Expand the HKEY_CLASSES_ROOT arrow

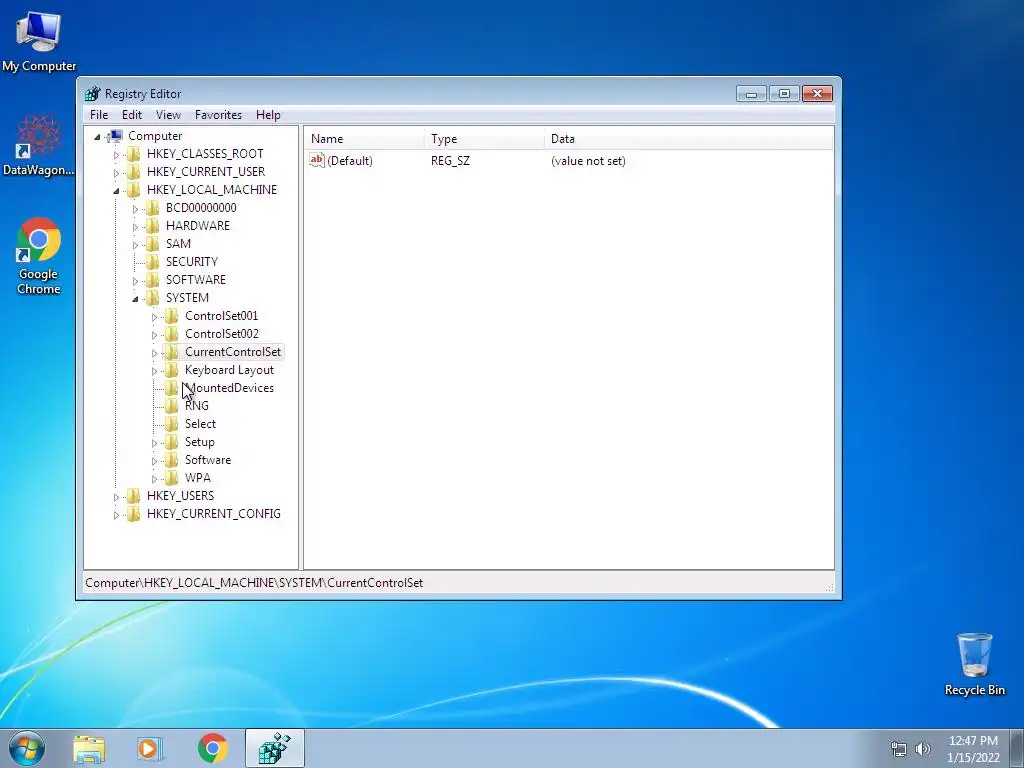click(116, 155)
